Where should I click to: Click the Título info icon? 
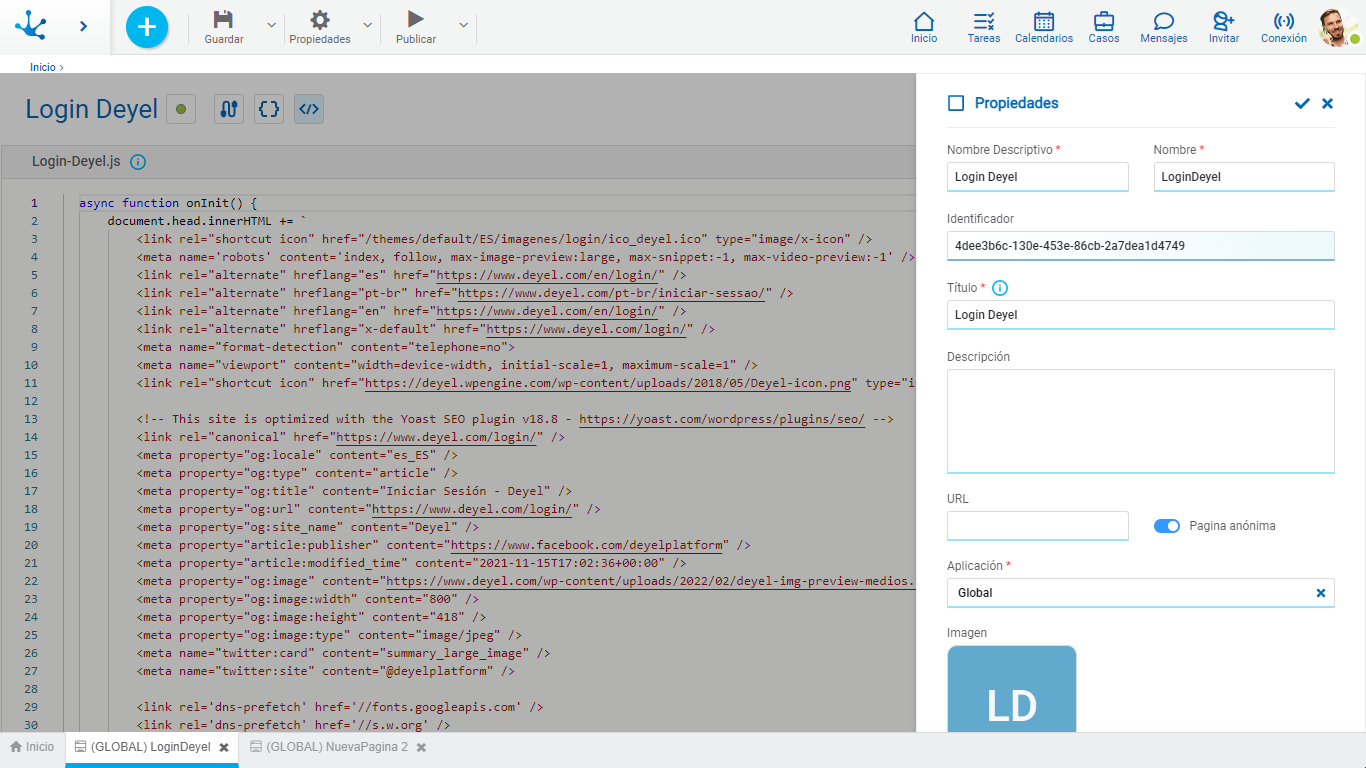[1000, 288]
